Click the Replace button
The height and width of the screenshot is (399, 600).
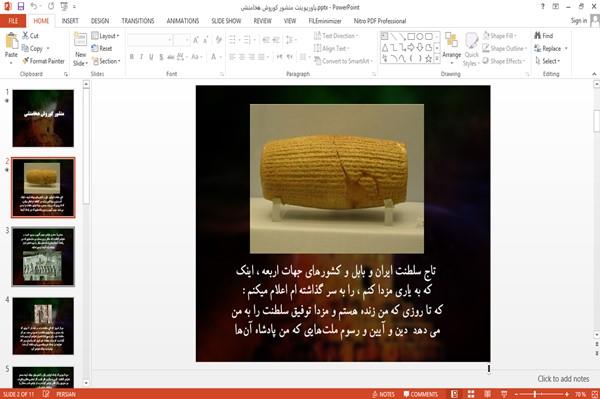point(551,48)
